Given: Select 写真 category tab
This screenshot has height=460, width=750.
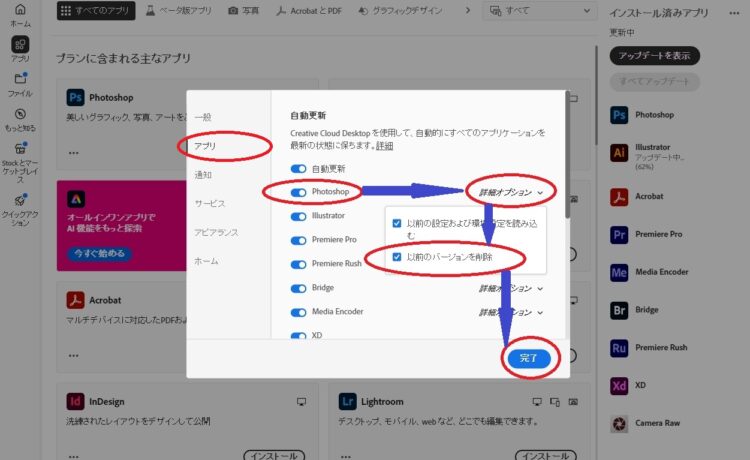Looking at the screenshot, I should [x=243, y=11].
